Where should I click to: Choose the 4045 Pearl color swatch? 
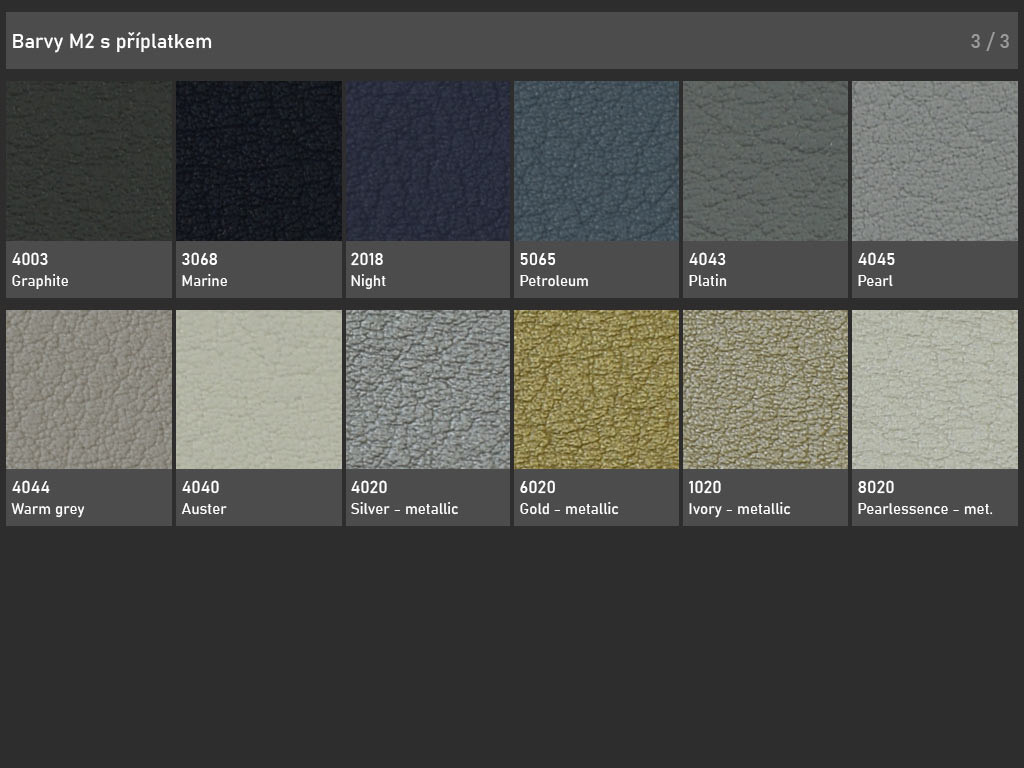pos(934,161)
